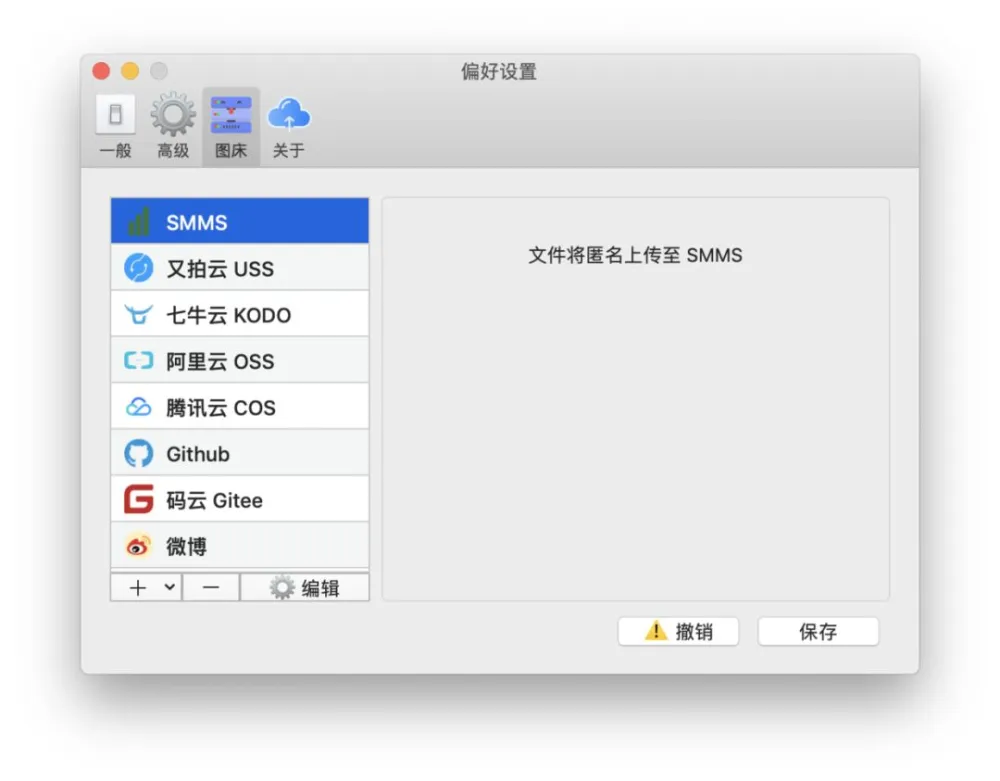The width and height of the screenshot is (1000, 781).
Task: Select the 码云 Gitee row
Action: pos(240,499)
